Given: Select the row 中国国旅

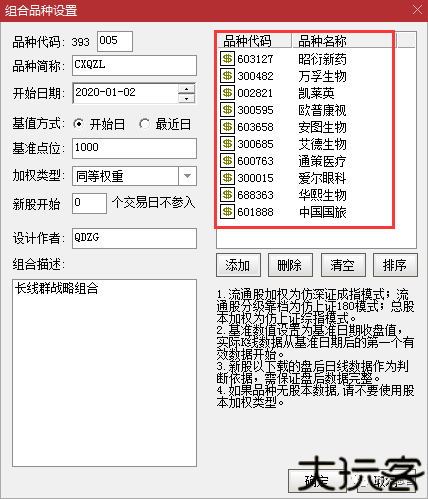Looking at the screenshot, I should pos(322,212).
